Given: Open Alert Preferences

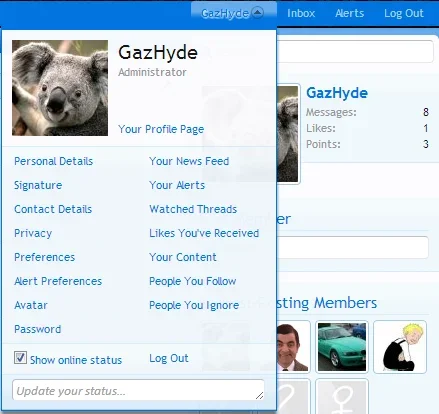Looking at the screenshot, I should [x=58, y=281].
